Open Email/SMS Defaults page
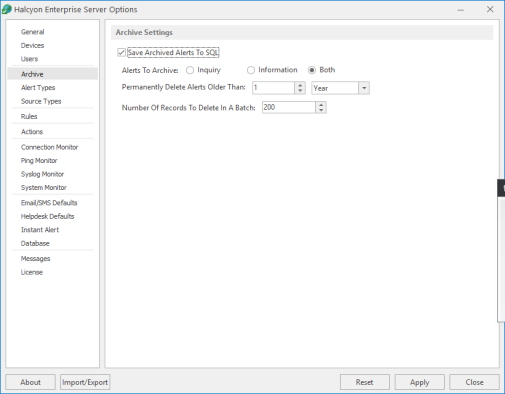Screen dimensions: 505x394 pos(49,203)
